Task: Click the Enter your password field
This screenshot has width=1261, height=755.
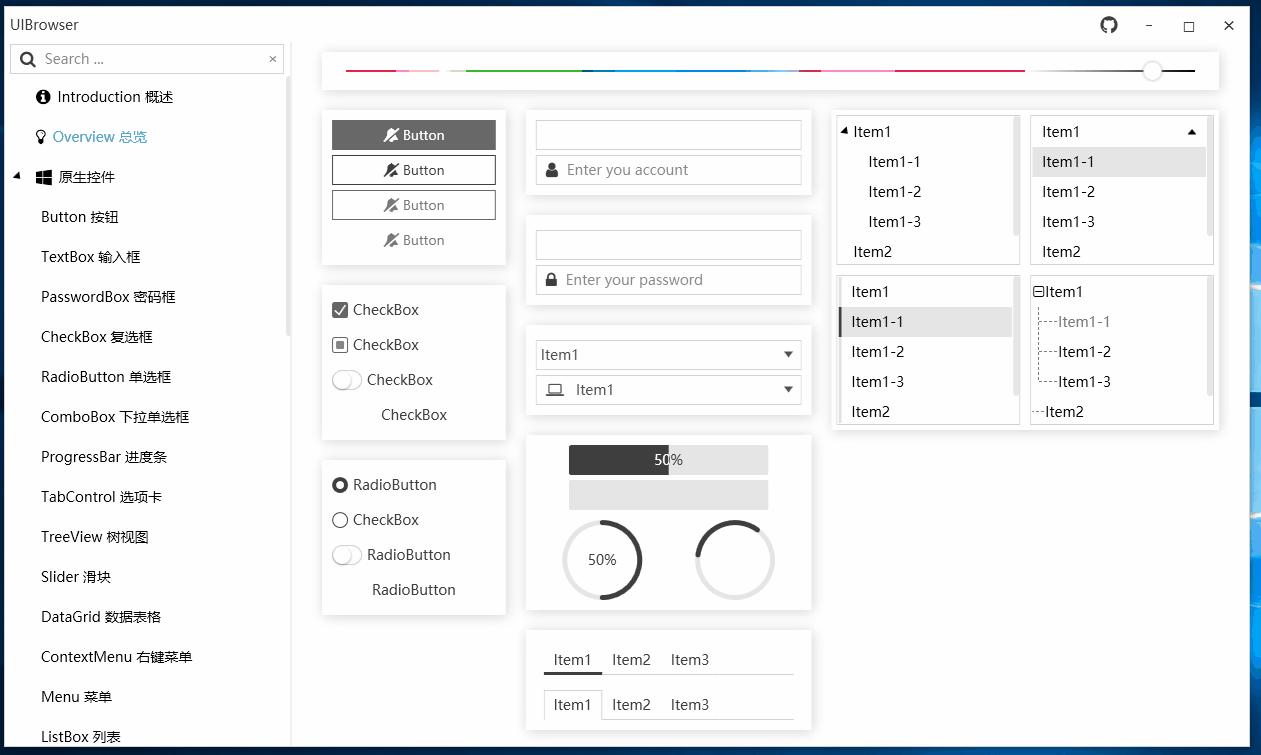Action: 669,280
